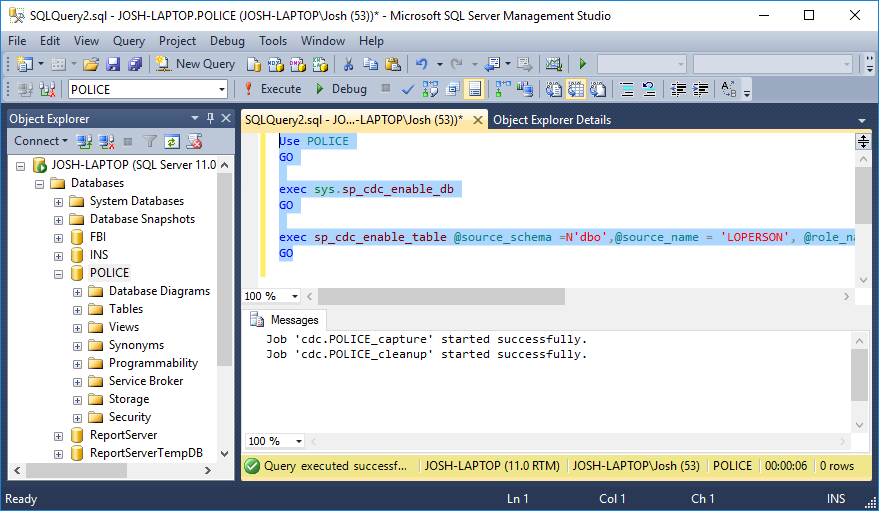
Task: Comment out the selected lines icon
Action: 627,89
